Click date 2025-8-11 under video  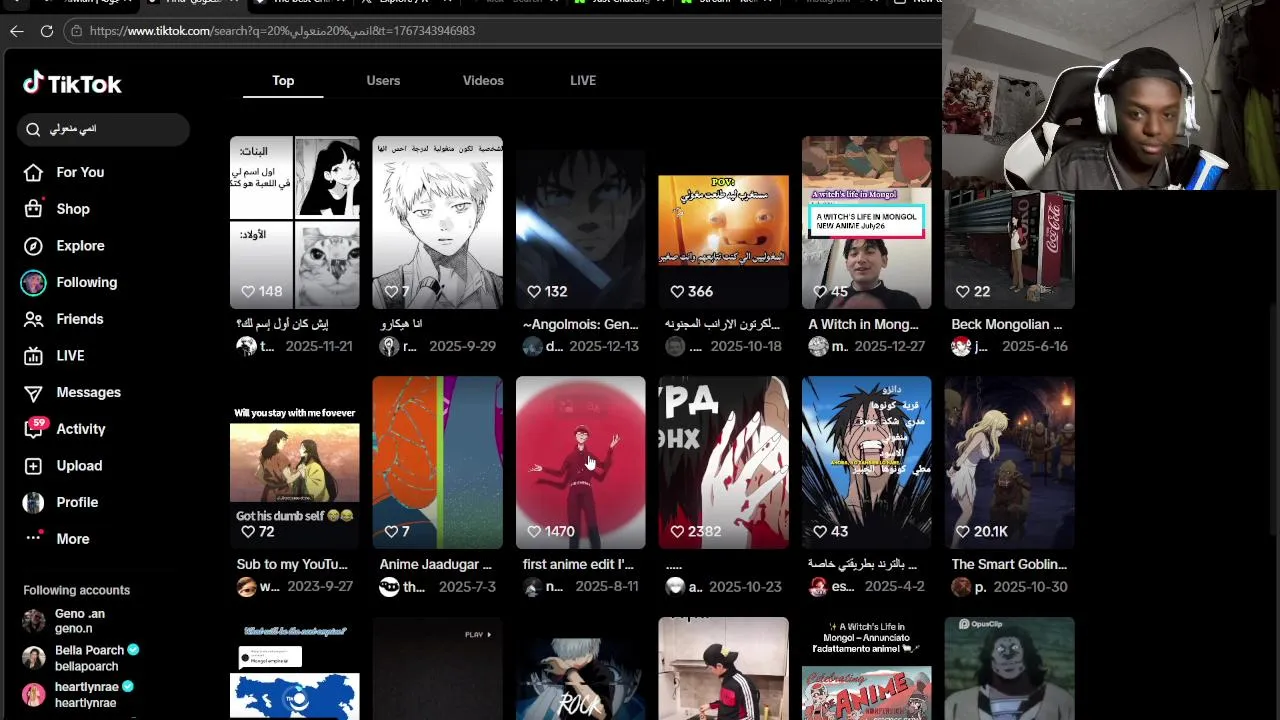(x=606, y=587)
